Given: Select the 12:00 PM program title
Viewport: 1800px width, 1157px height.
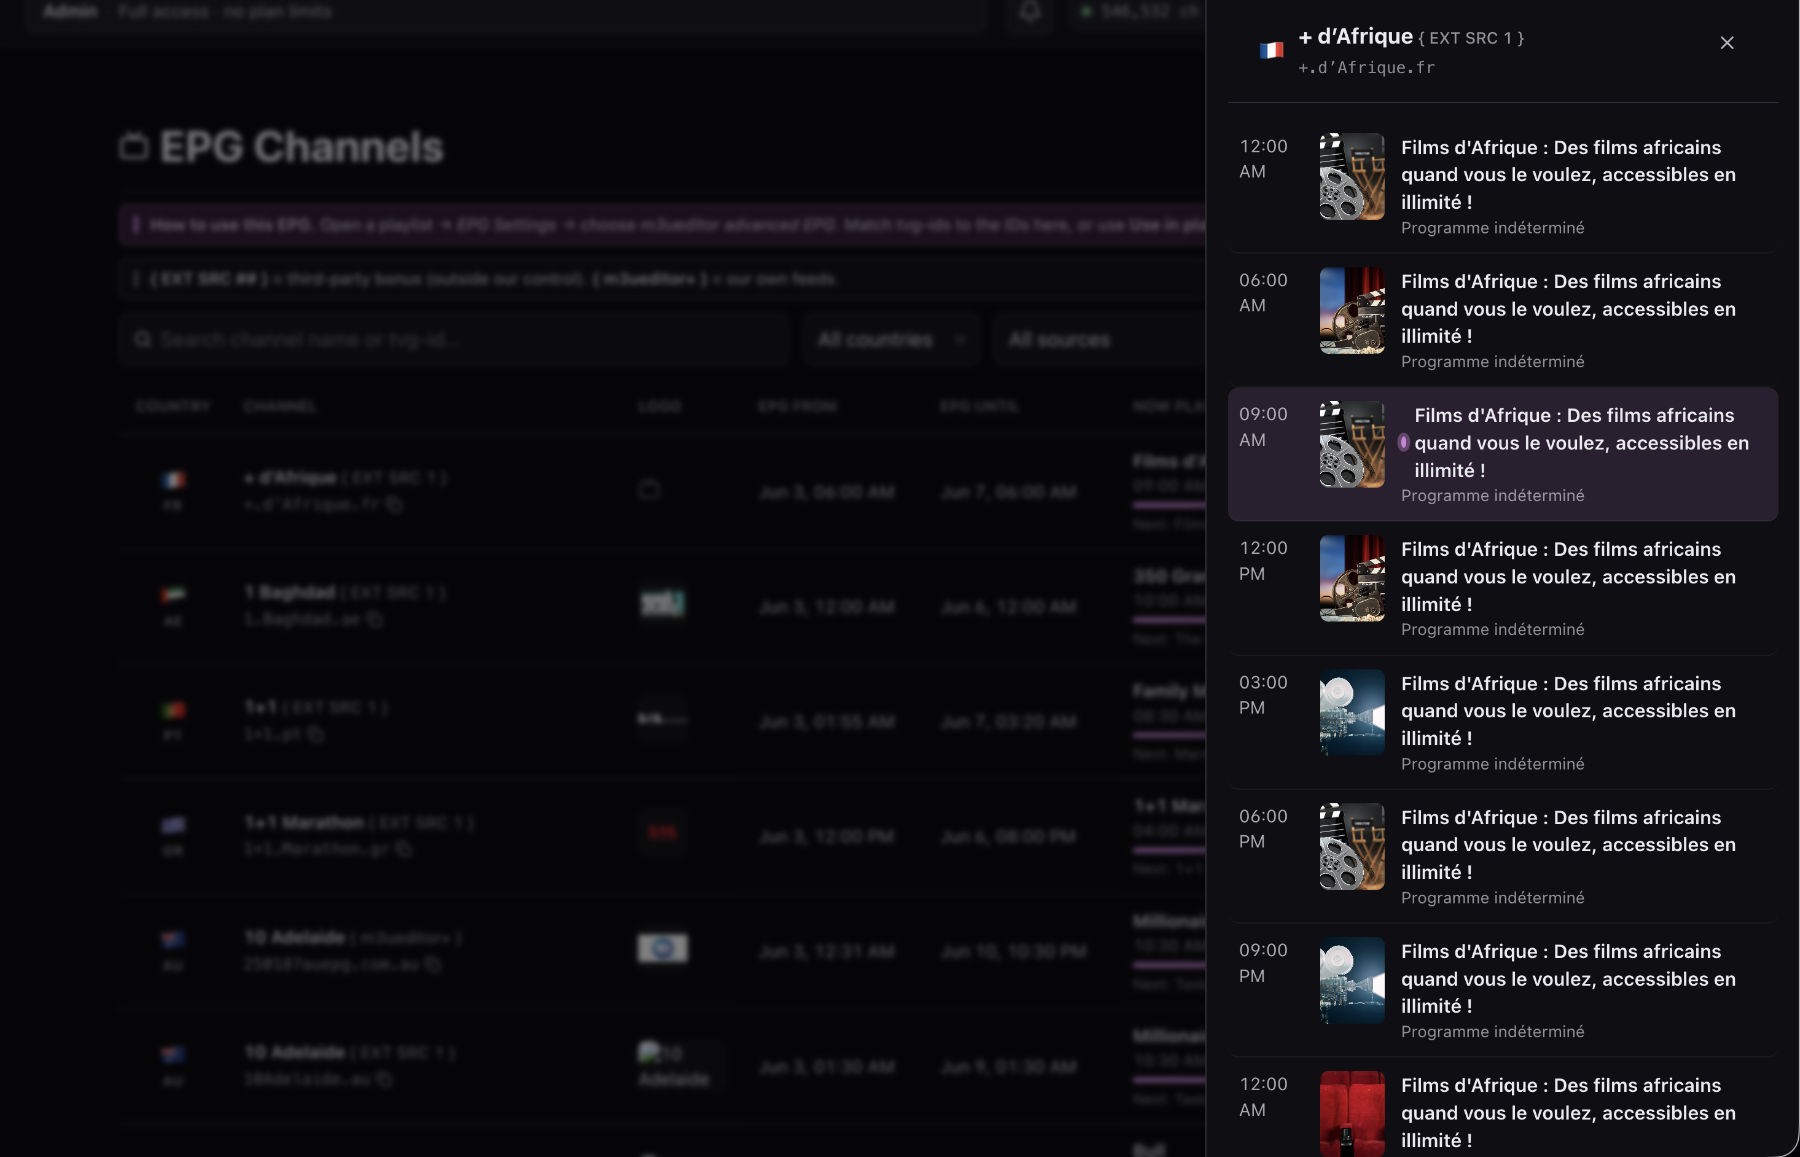Looking at the screenshot, I should click(x=1568, y=577).
